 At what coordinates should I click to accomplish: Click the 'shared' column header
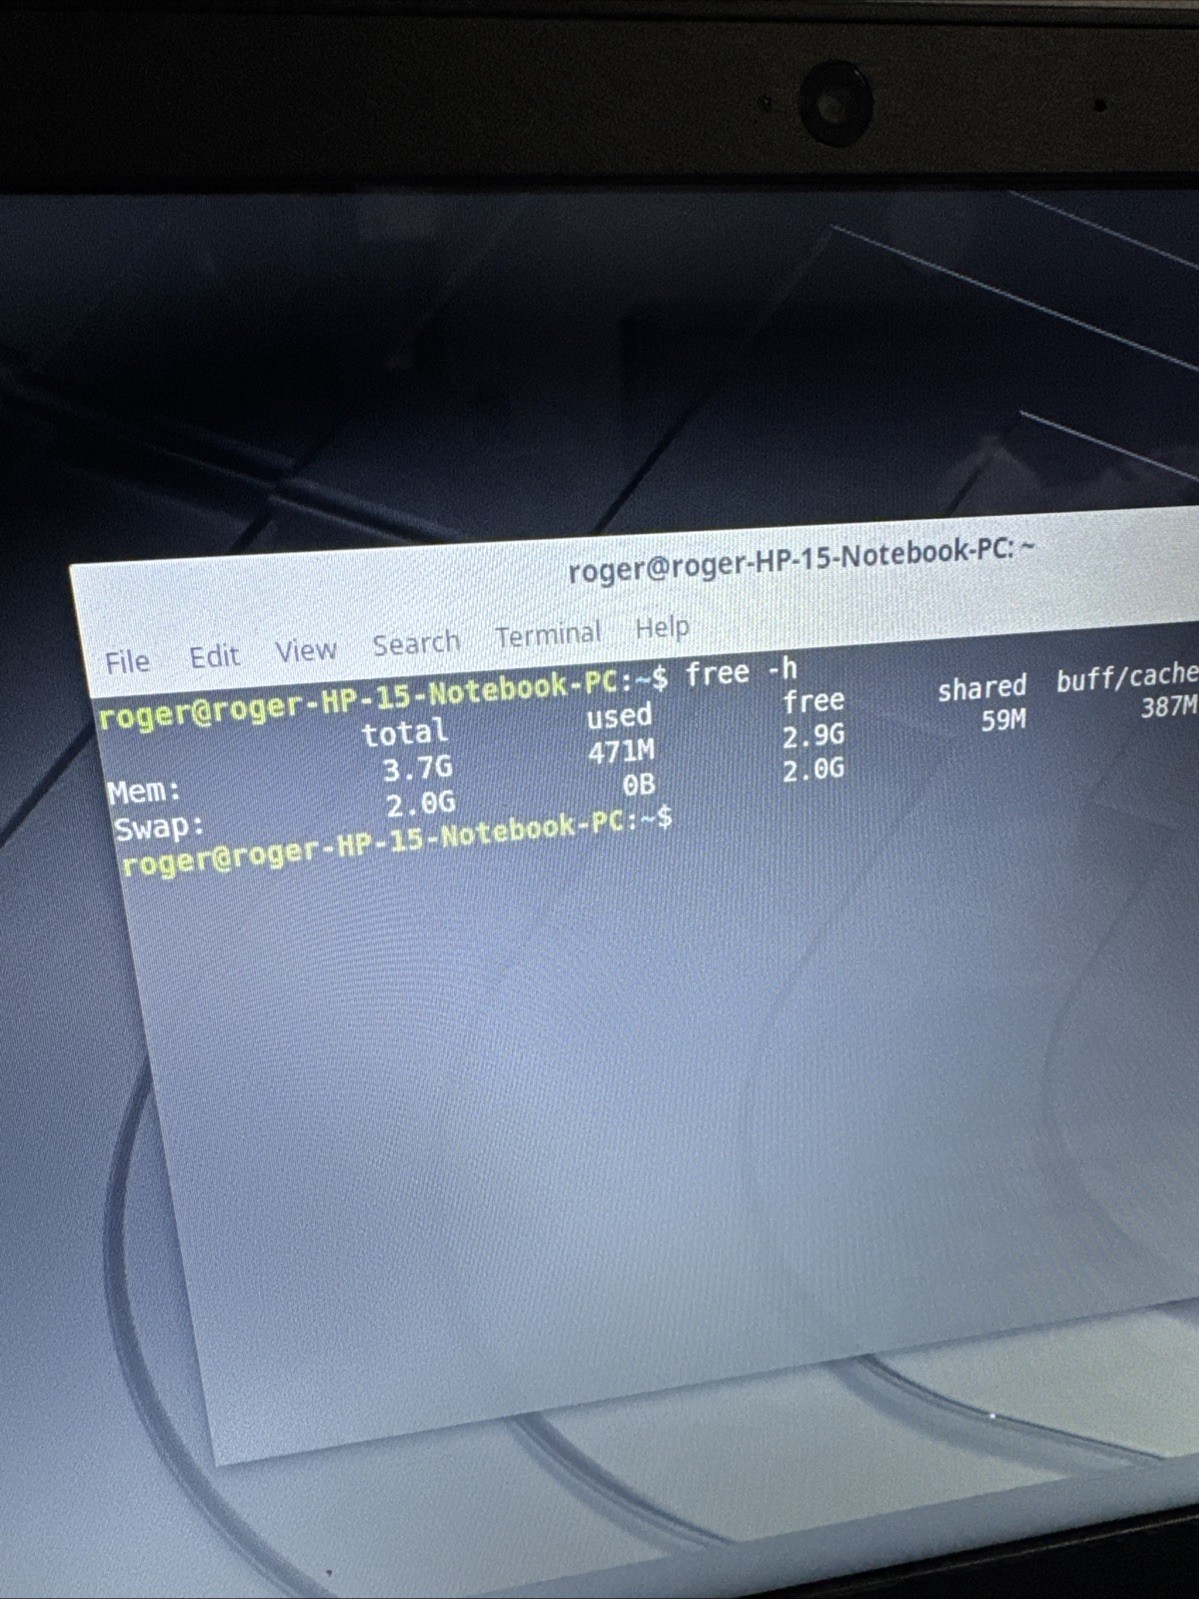coord(982,688)
